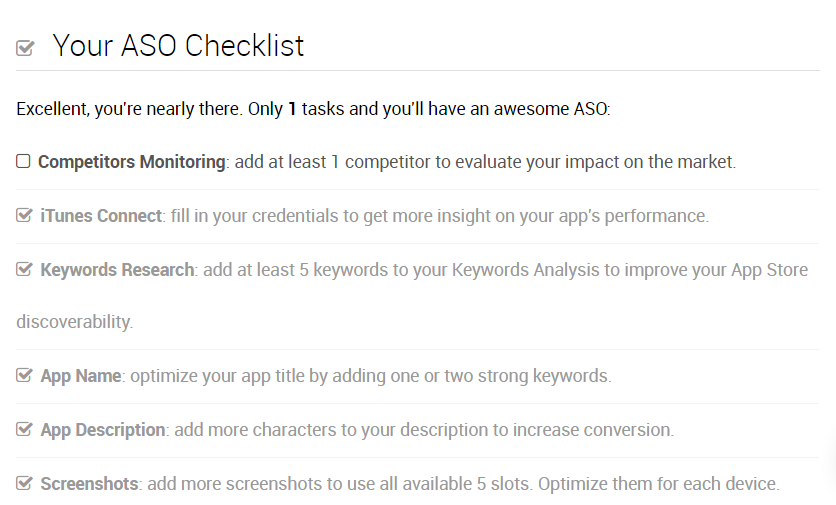Select the Keywords Research bold label
This screenshot has width=836, height=505.
(x=117, y=270)
